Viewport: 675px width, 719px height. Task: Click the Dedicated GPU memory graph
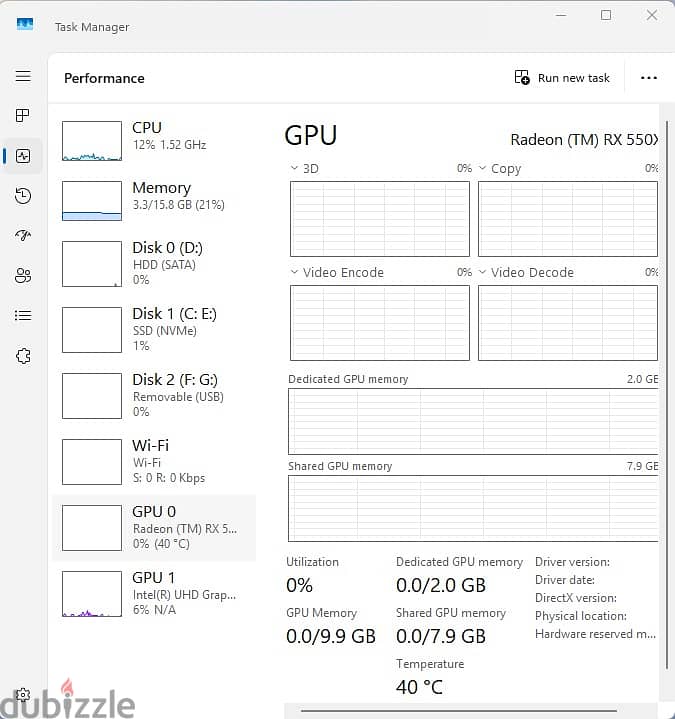pos(473,421)
